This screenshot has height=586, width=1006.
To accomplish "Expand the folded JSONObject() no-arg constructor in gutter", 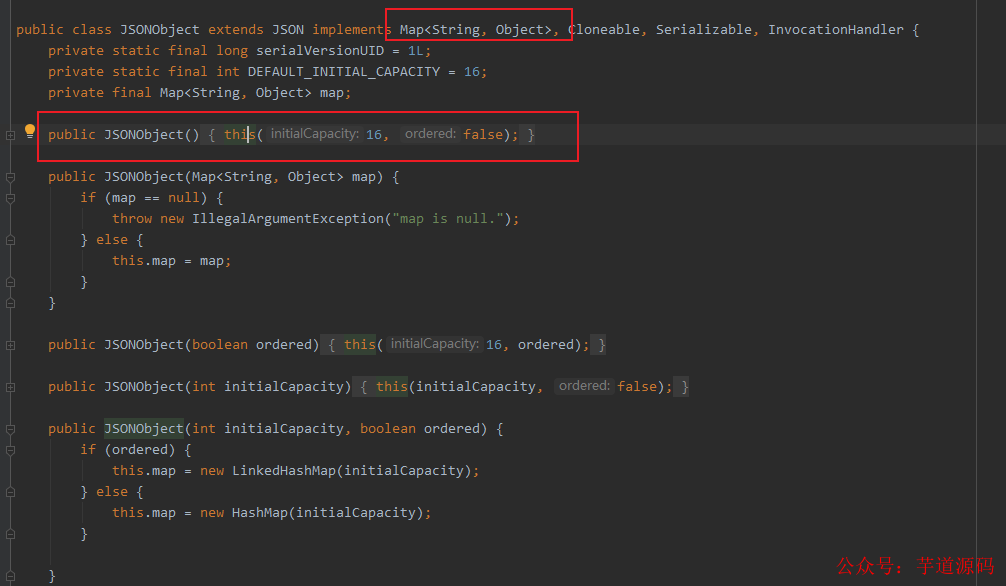I will click(10, 135).
